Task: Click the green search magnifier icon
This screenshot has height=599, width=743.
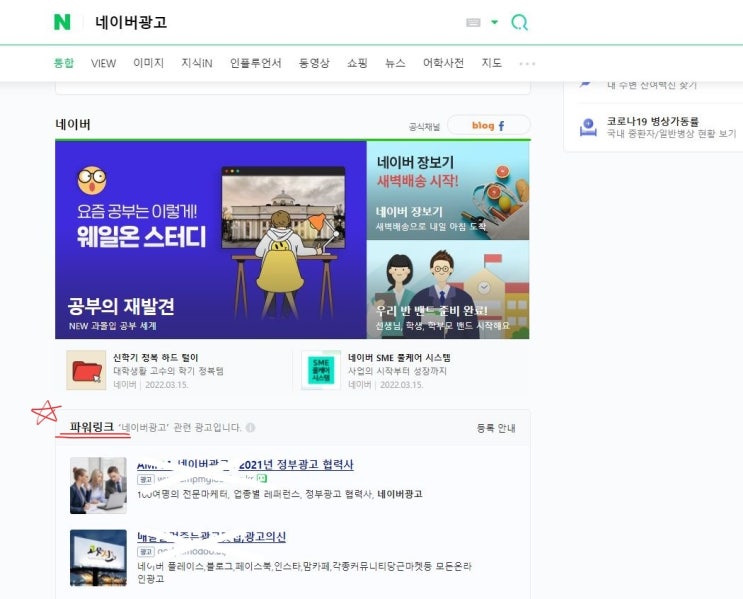Action: [x=519, y=22]
